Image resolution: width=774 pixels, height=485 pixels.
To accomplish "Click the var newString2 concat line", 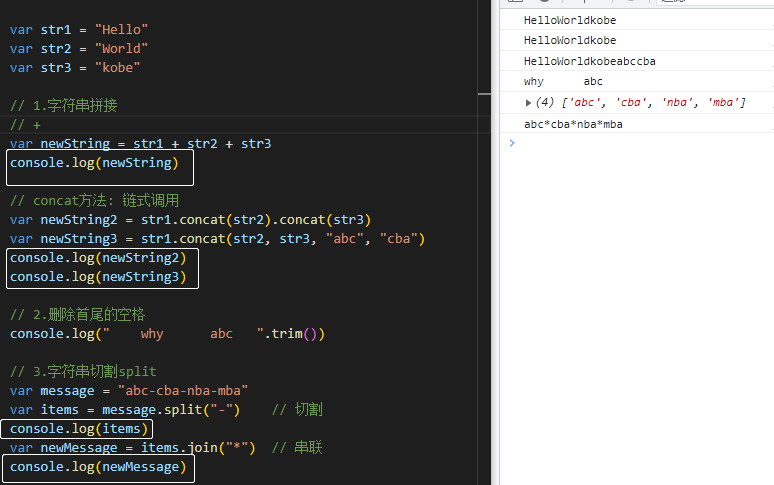I will [190, 220].
